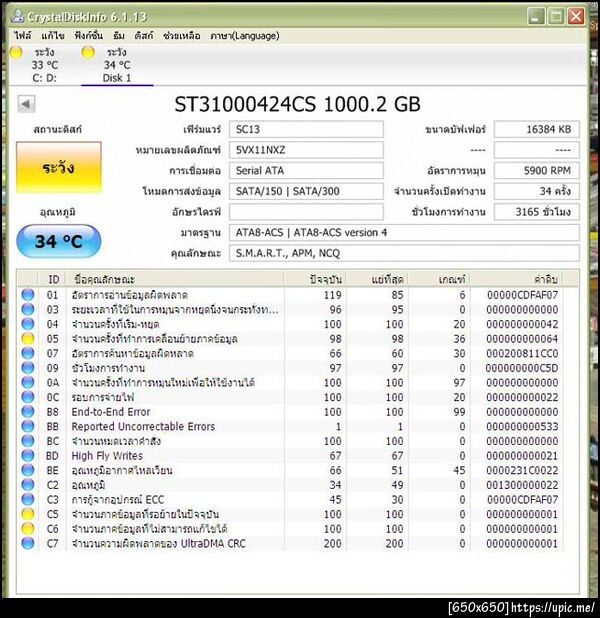Click the blue status icon for attribute 01
The height and width of the screenshot is (618, 600).
(28, 295)
